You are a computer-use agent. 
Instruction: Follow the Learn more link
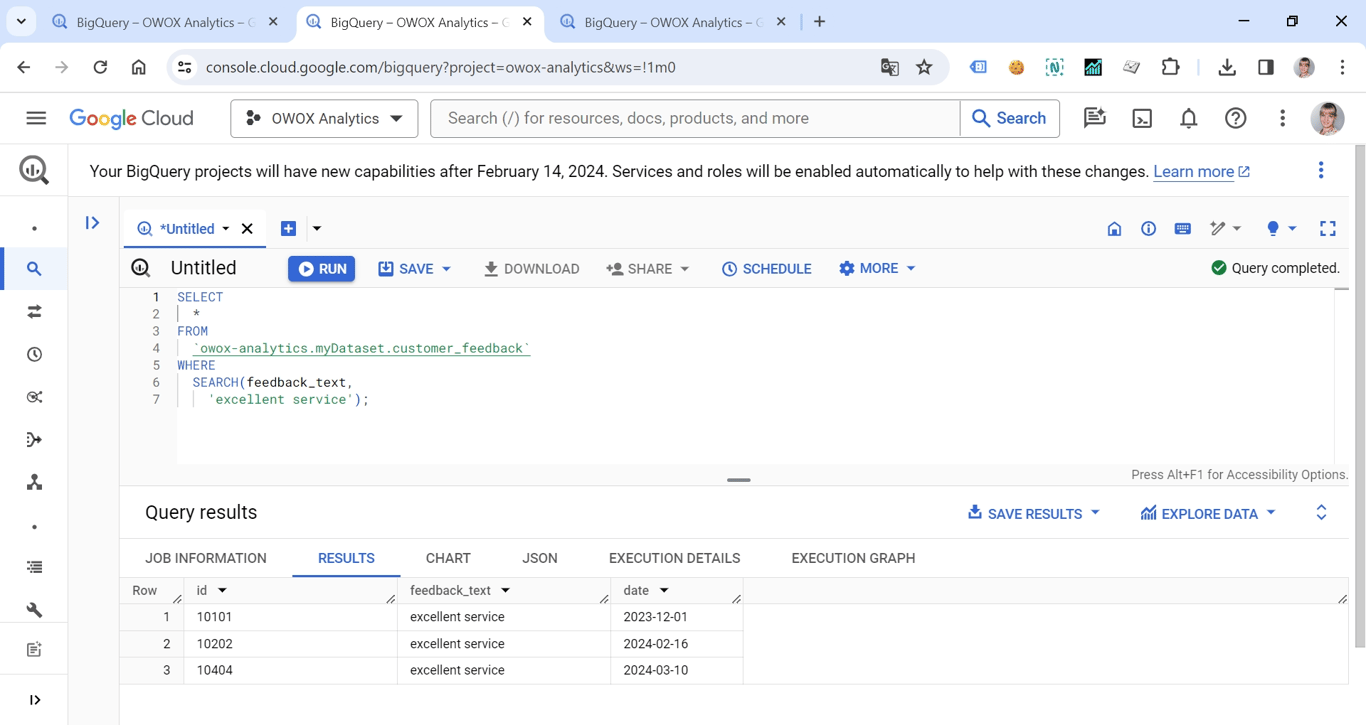1201,172
